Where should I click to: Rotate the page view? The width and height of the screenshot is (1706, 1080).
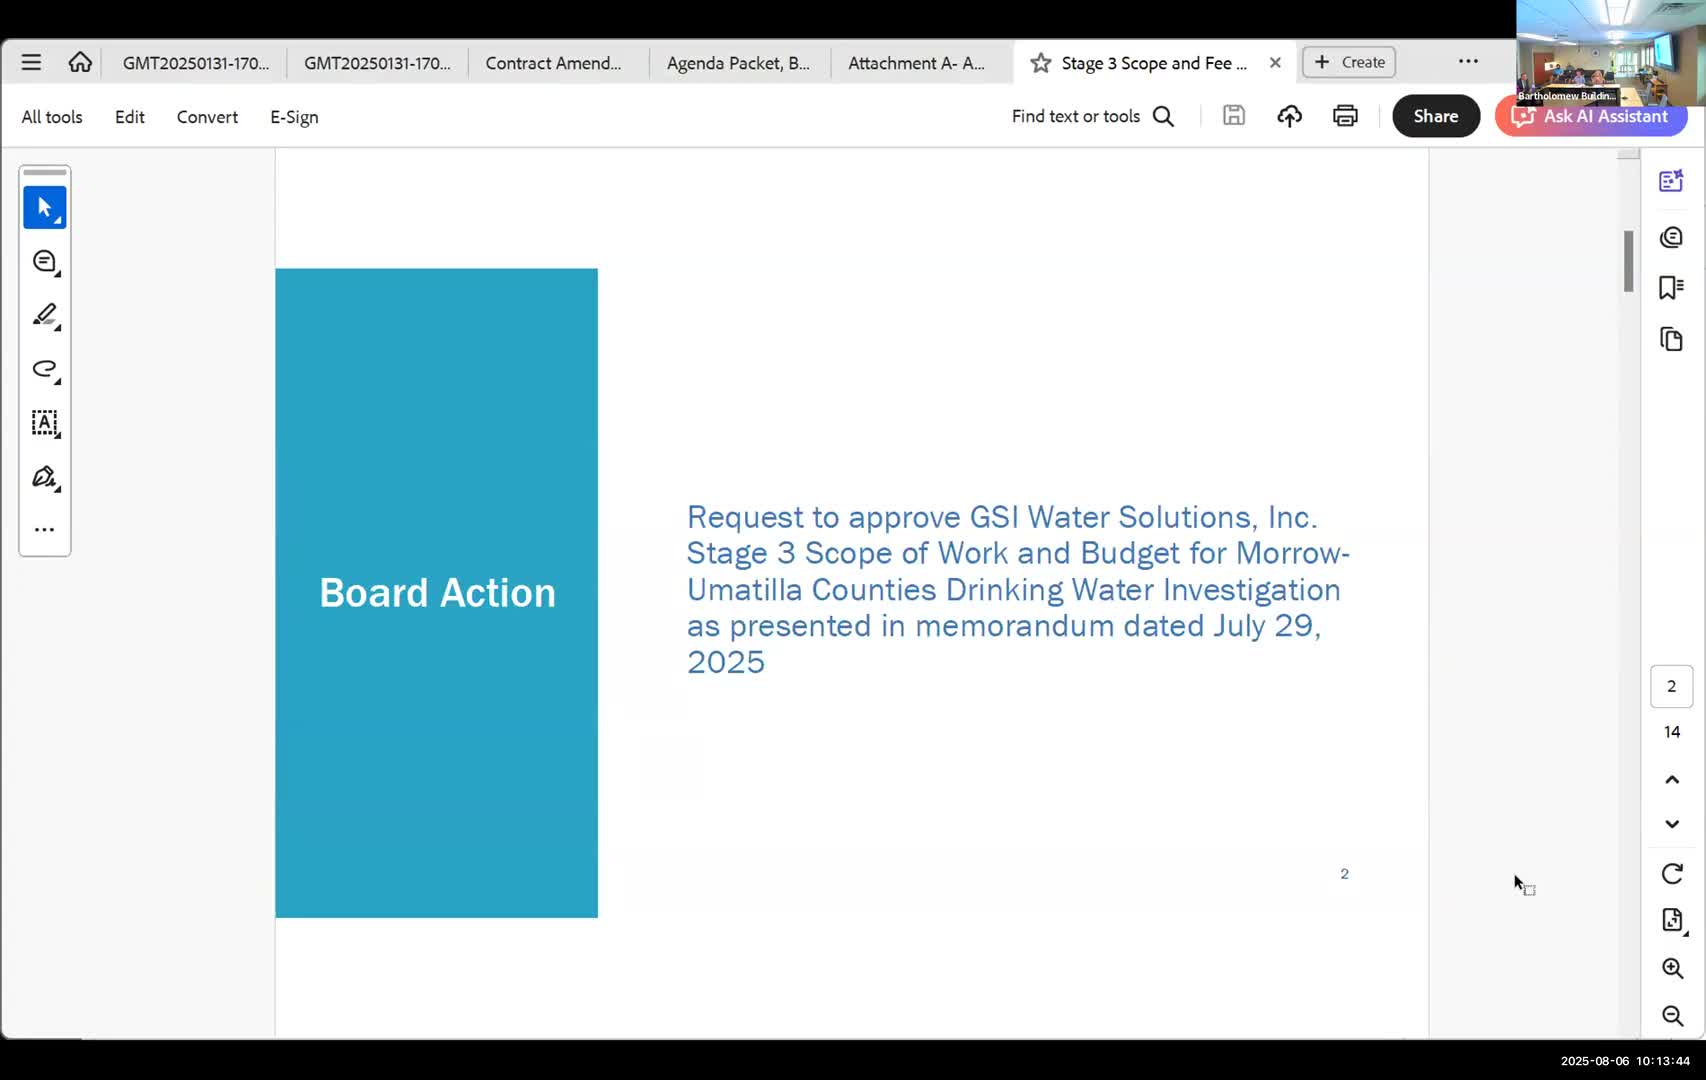[x=1672, y=874]
